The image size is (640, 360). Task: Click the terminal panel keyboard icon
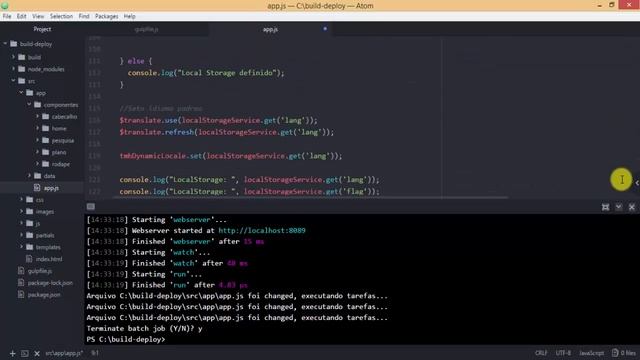[x=91, y=207]
